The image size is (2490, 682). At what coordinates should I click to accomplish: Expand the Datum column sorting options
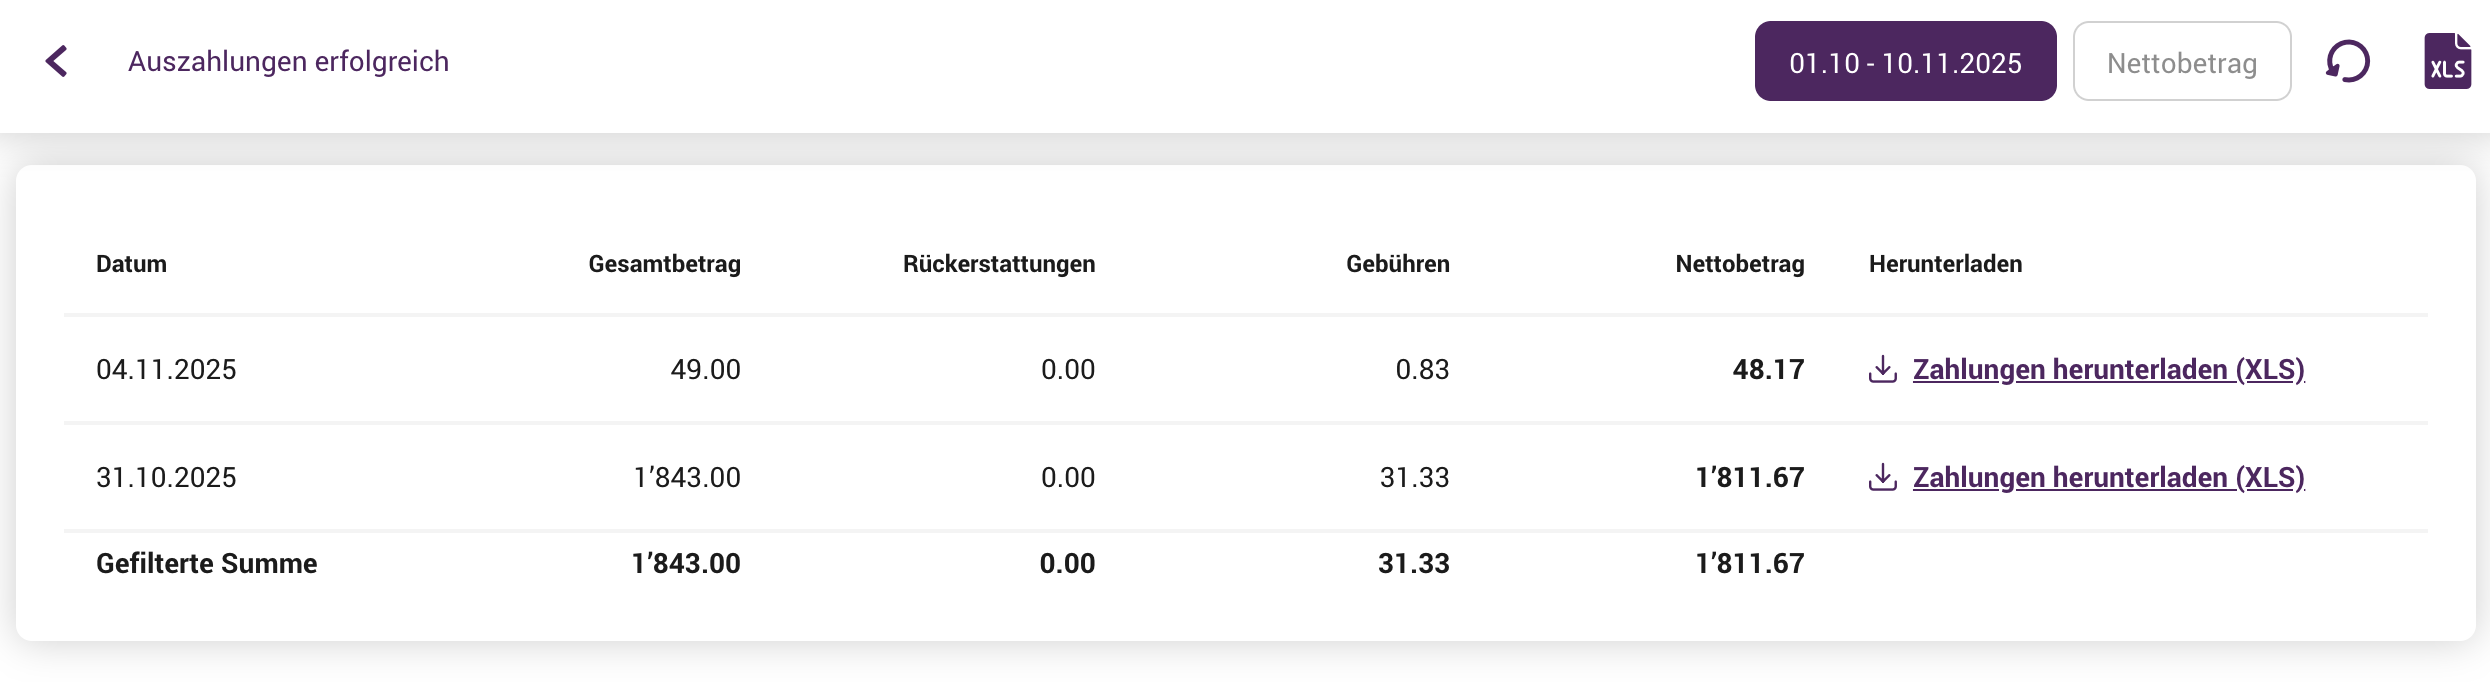[131, 264]
